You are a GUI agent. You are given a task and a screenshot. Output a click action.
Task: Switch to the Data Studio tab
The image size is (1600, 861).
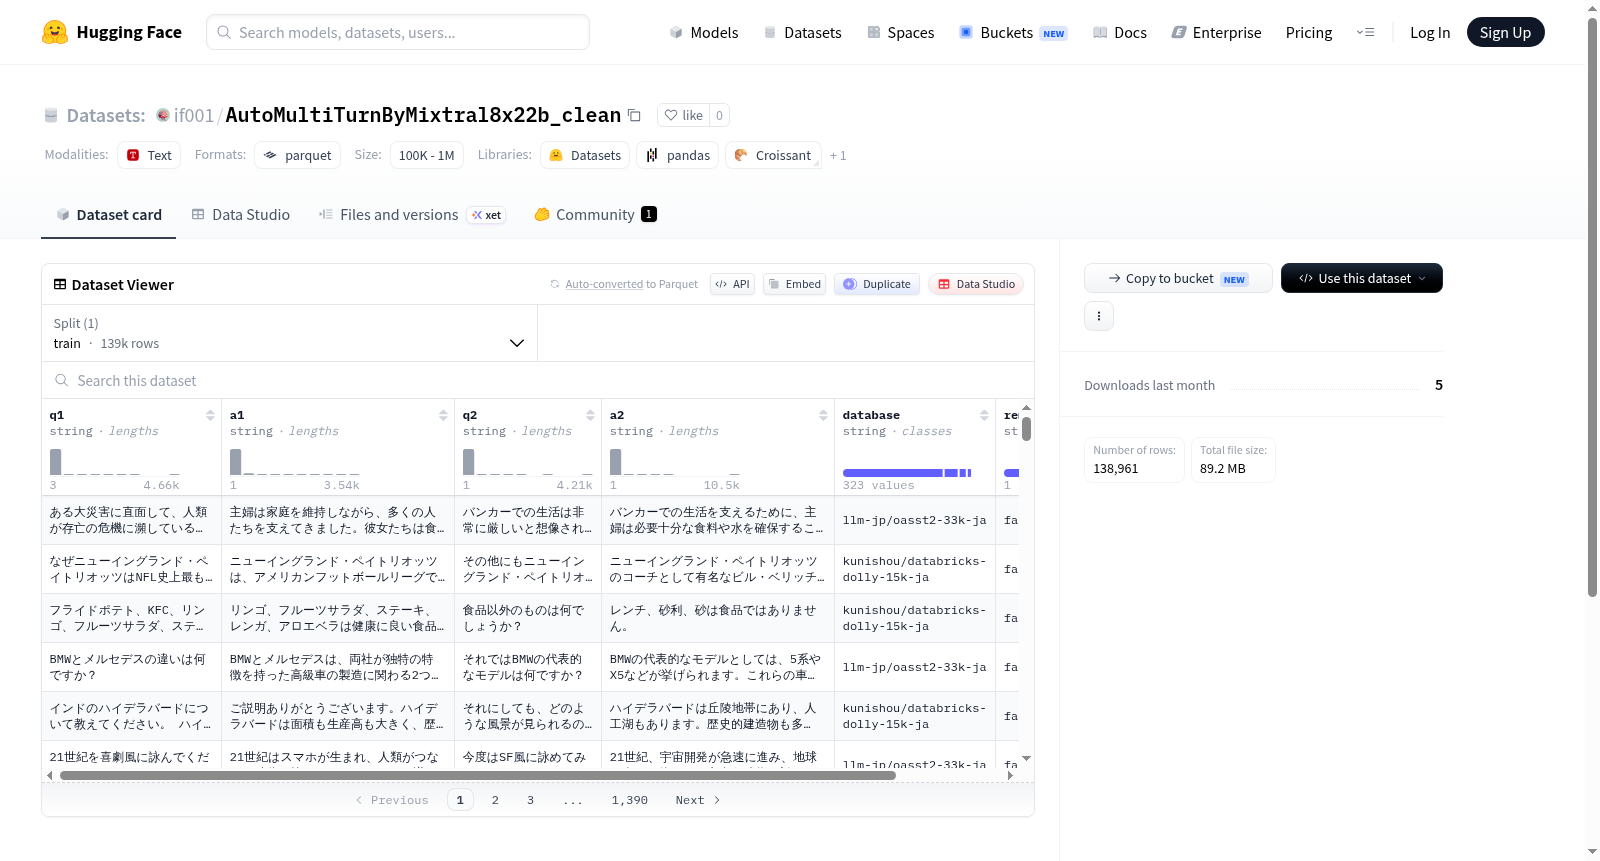click(241, 214)
